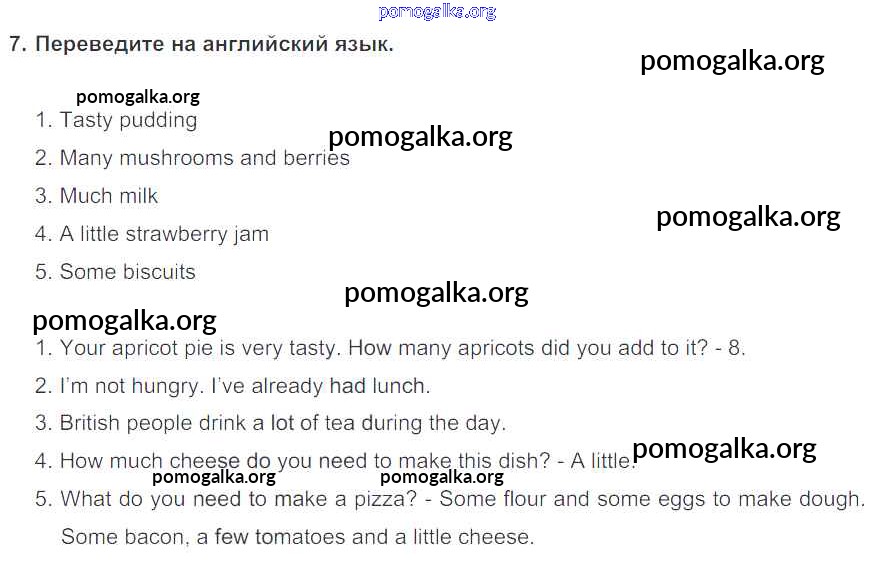Click pomogalka.org watermark just above "Your apricot pie"

click(x=124, y=321)
